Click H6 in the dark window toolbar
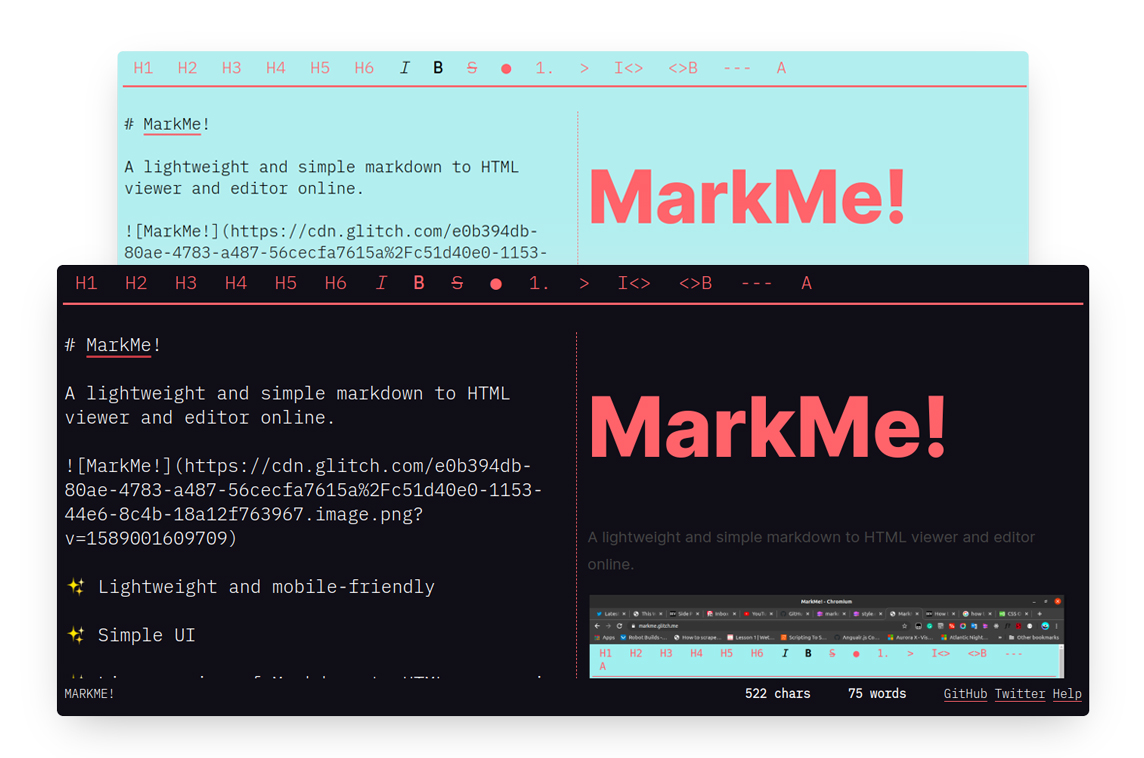 click(335, 283)
